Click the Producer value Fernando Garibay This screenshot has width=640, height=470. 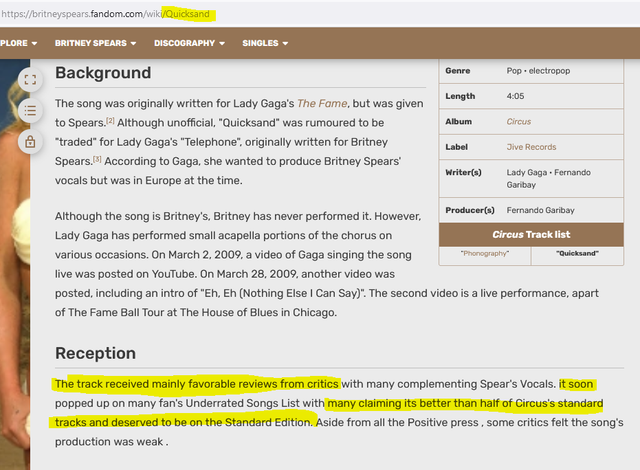click(540, 210)
